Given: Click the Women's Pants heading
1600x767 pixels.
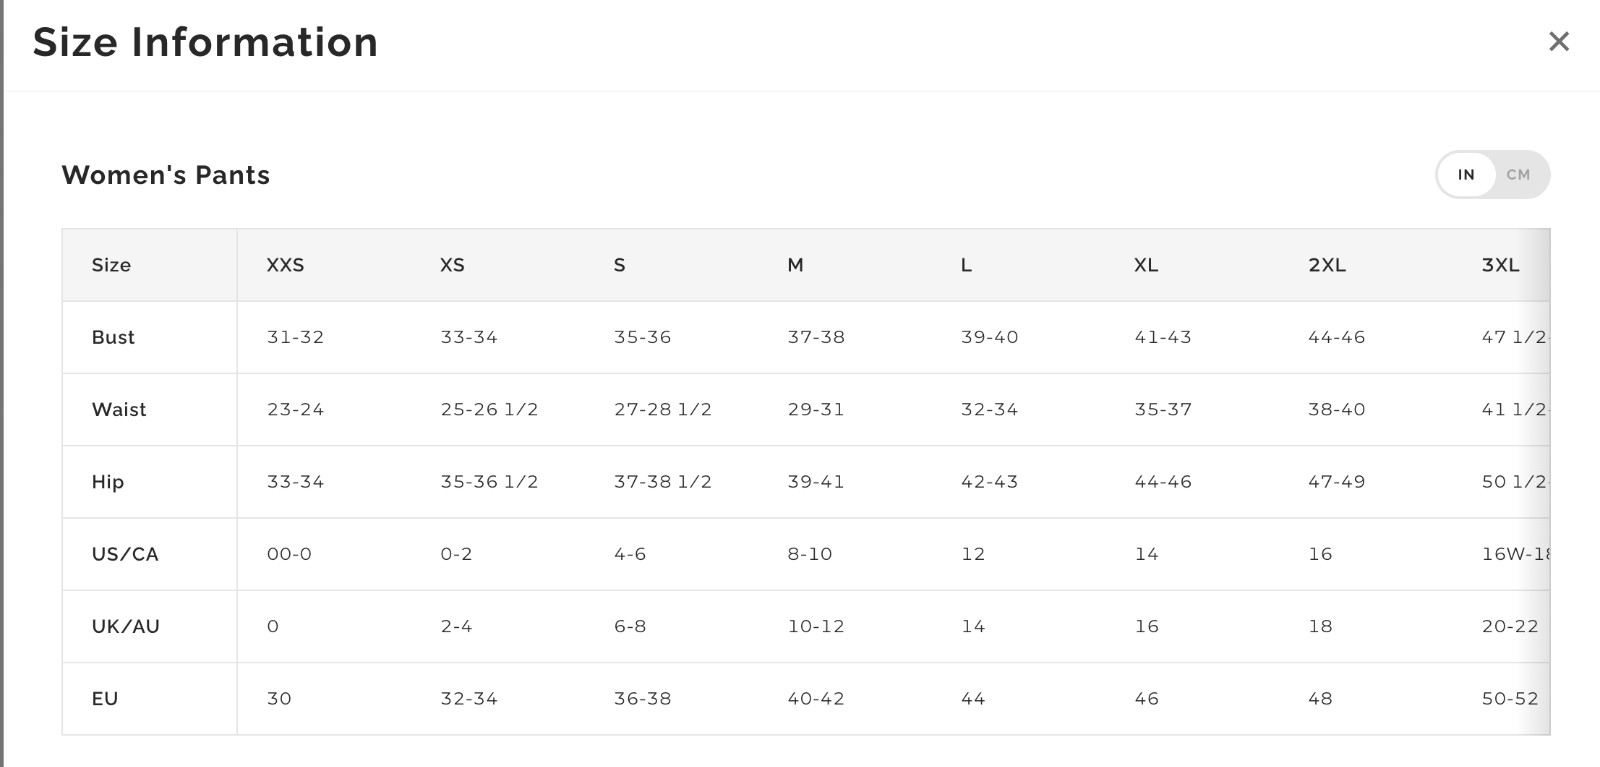Looking at the screenshot, I should 166,175.
